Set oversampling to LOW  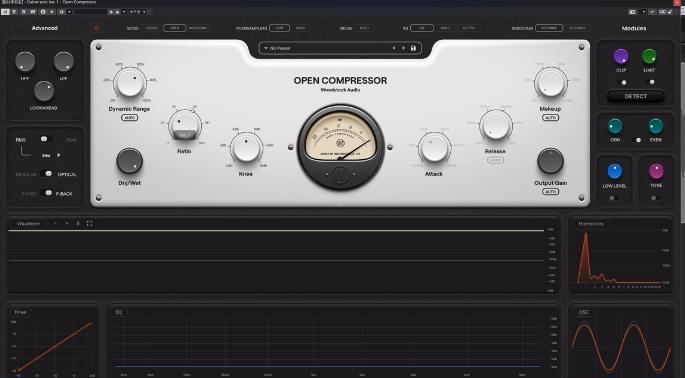[x=280, y=28]
